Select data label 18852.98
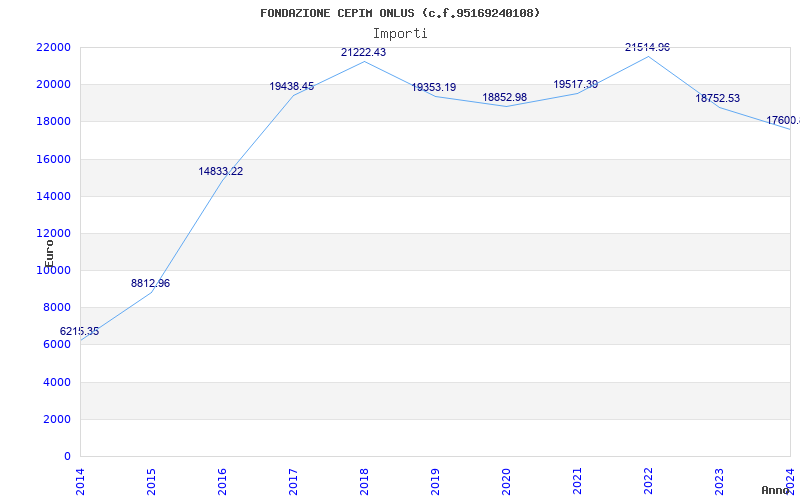Image resolution: width=800 pixels, height=500 pixels. pyautogui.click(x=505, y=97)
